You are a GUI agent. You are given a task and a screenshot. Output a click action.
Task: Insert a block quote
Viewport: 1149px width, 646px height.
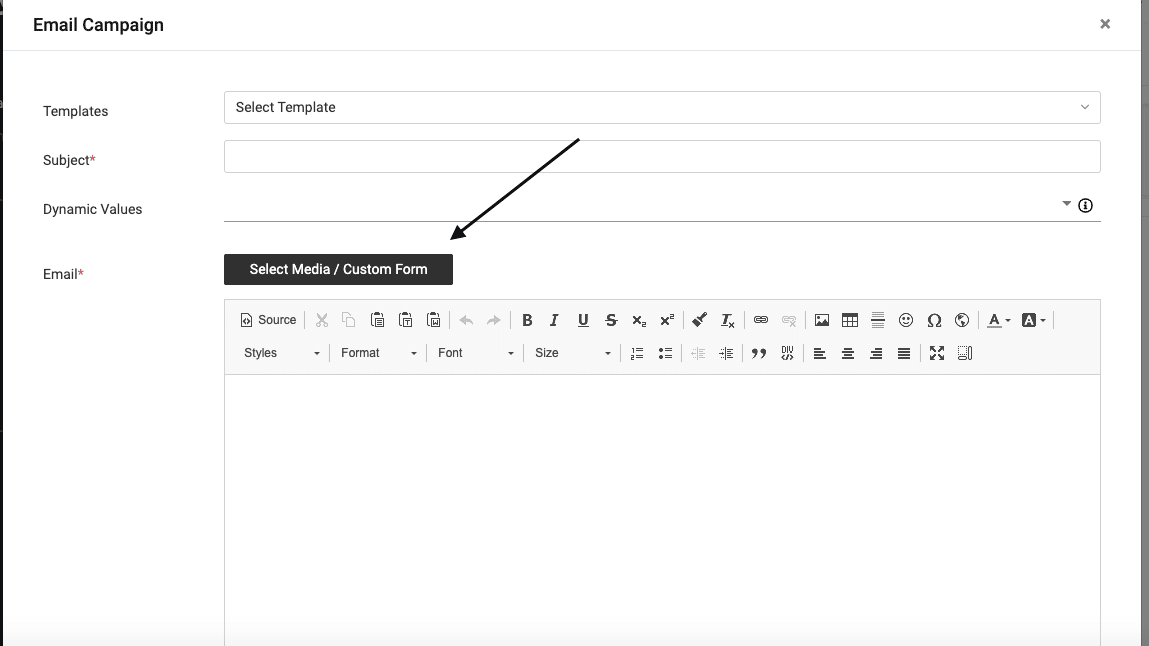pyautogui.click(x=759, y=353)
